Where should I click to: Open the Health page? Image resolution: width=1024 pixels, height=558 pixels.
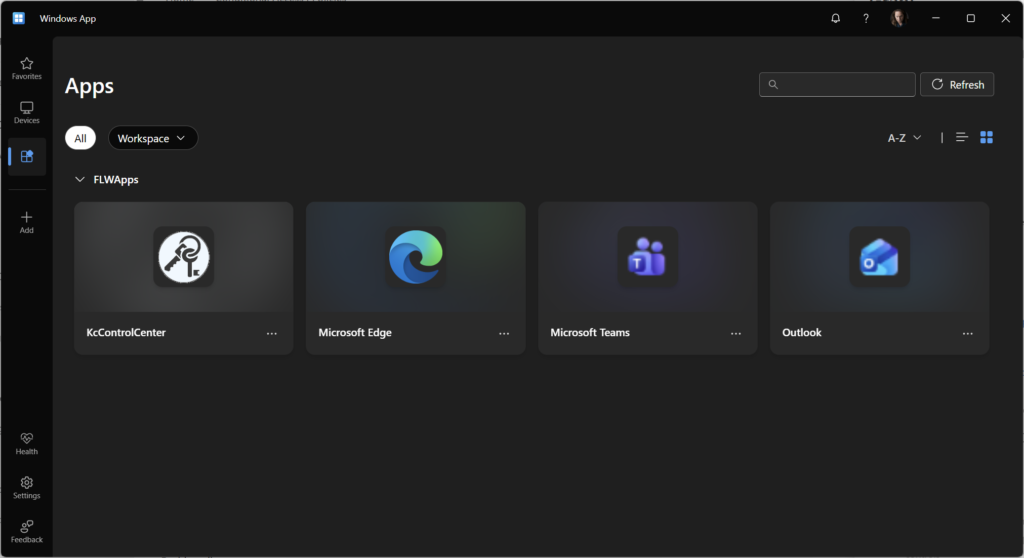tap(27, 444)
